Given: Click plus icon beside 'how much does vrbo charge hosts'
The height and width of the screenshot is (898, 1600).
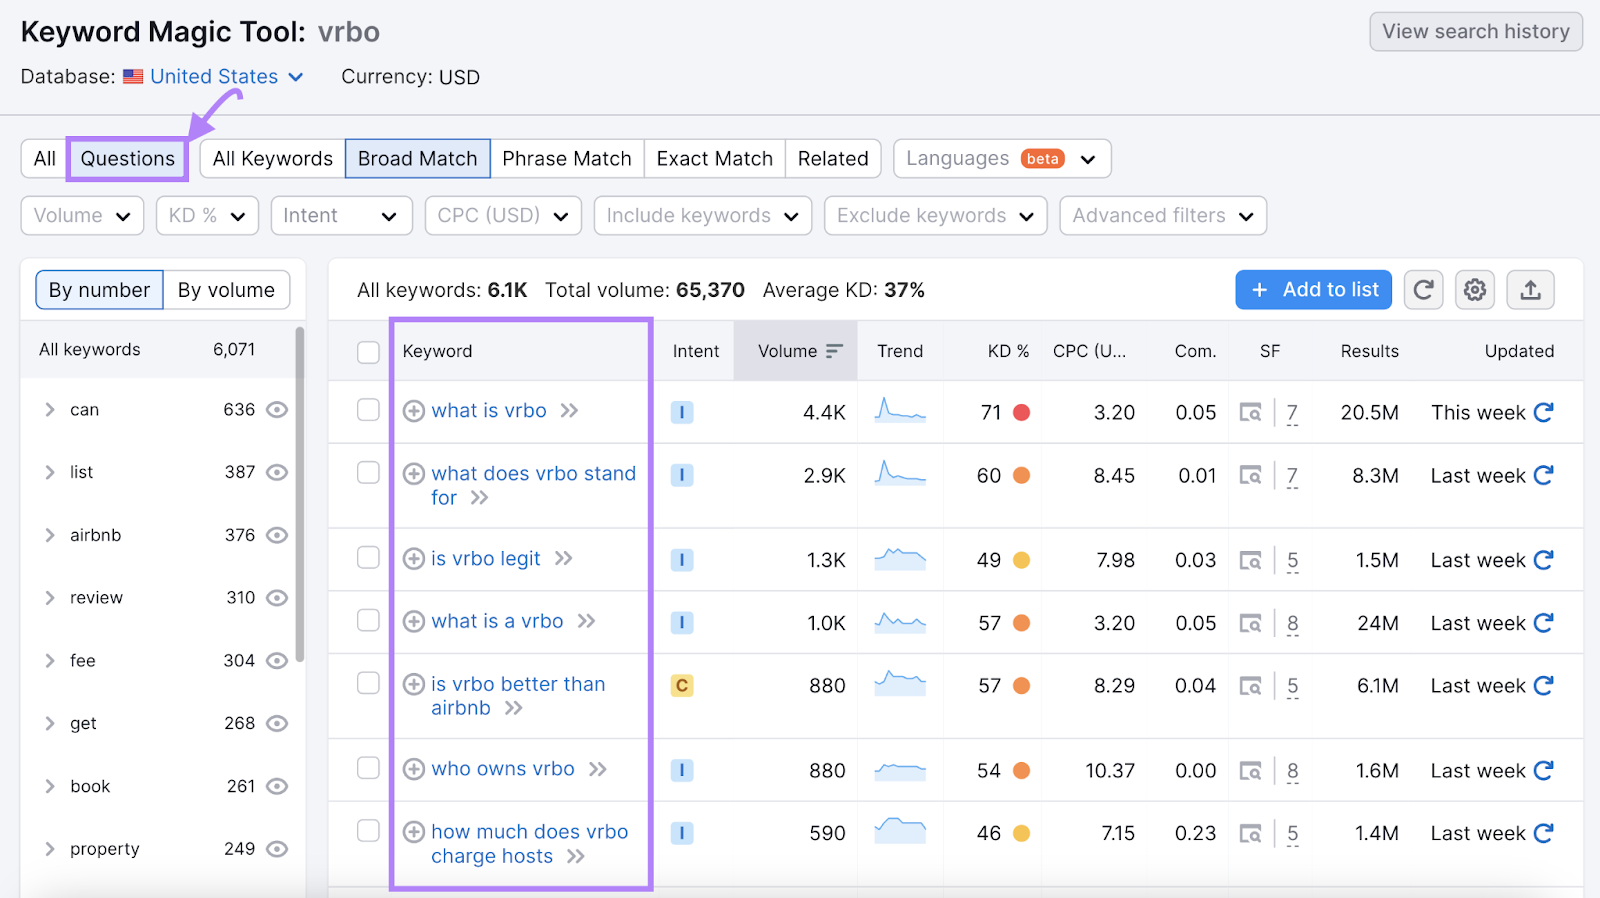Looking at the screenshot, I should pyautogui.click(x=414, y=832).
